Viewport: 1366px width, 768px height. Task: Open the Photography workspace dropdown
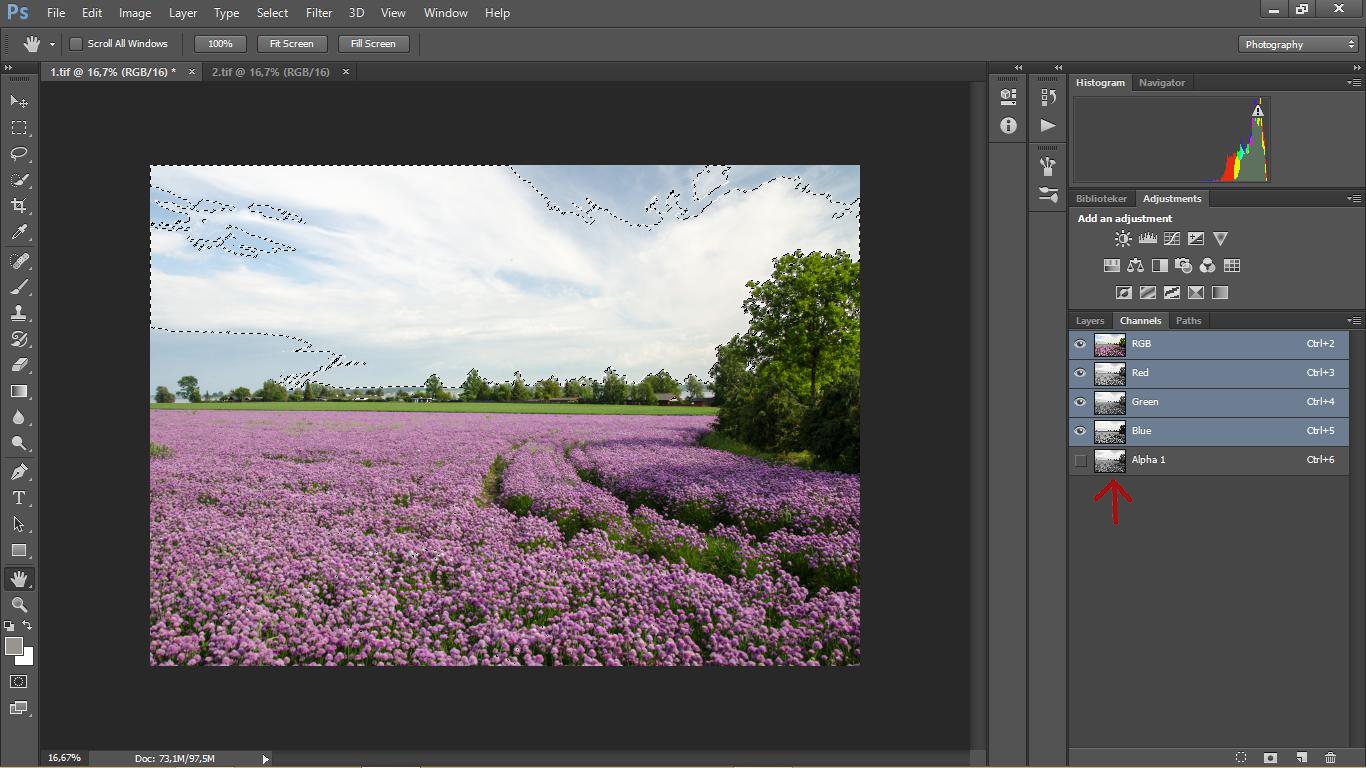click(1297, 44)
